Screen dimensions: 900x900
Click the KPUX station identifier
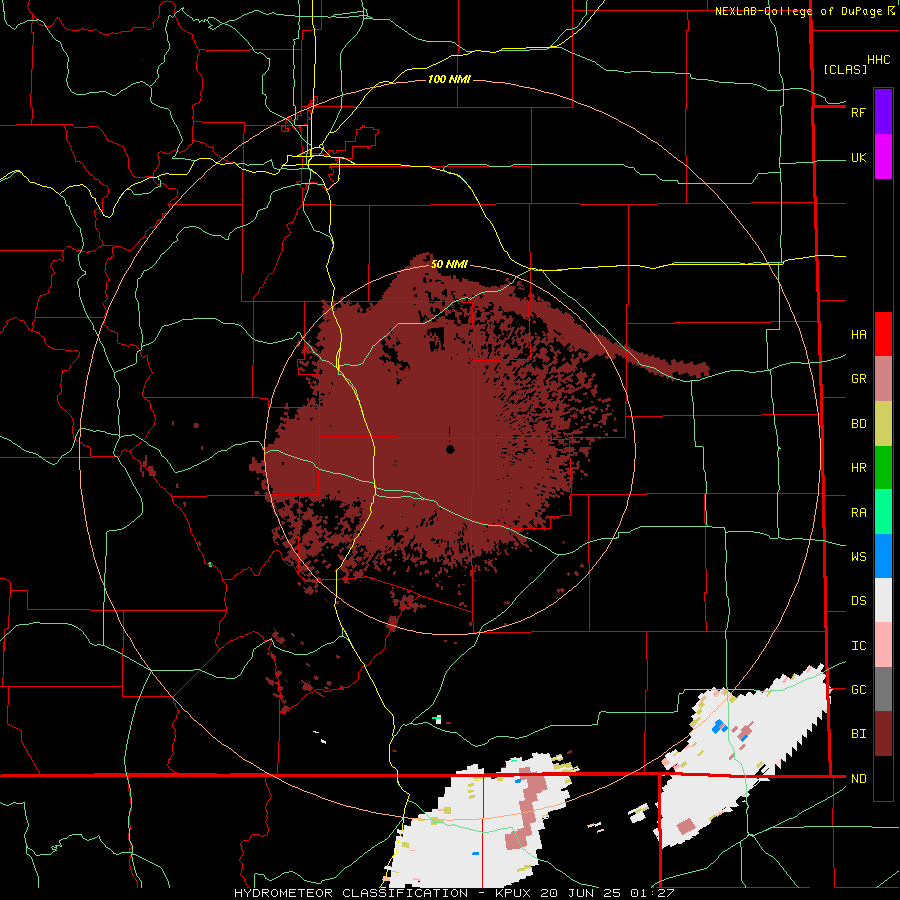click(514, 893)
